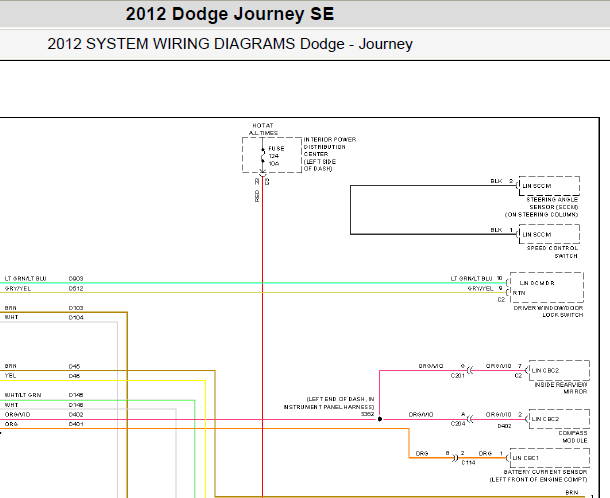Click the 'D45' circuit code

pyautogui.click(x=74, y=366)
